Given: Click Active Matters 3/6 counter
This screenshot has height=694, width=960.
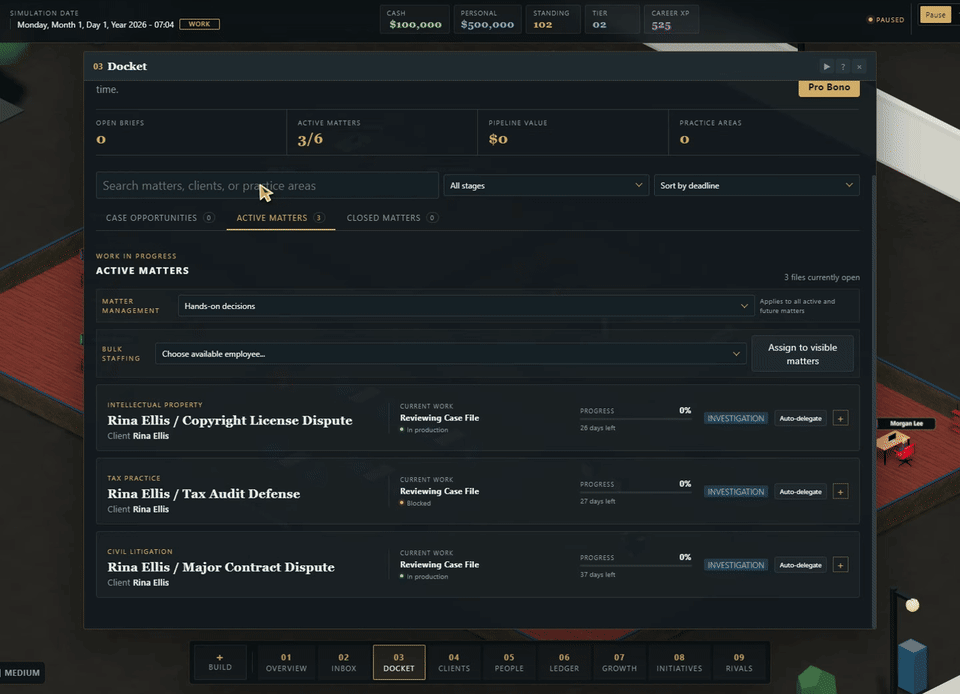Looking at the screenshot, I should click(x=381, y=132).
